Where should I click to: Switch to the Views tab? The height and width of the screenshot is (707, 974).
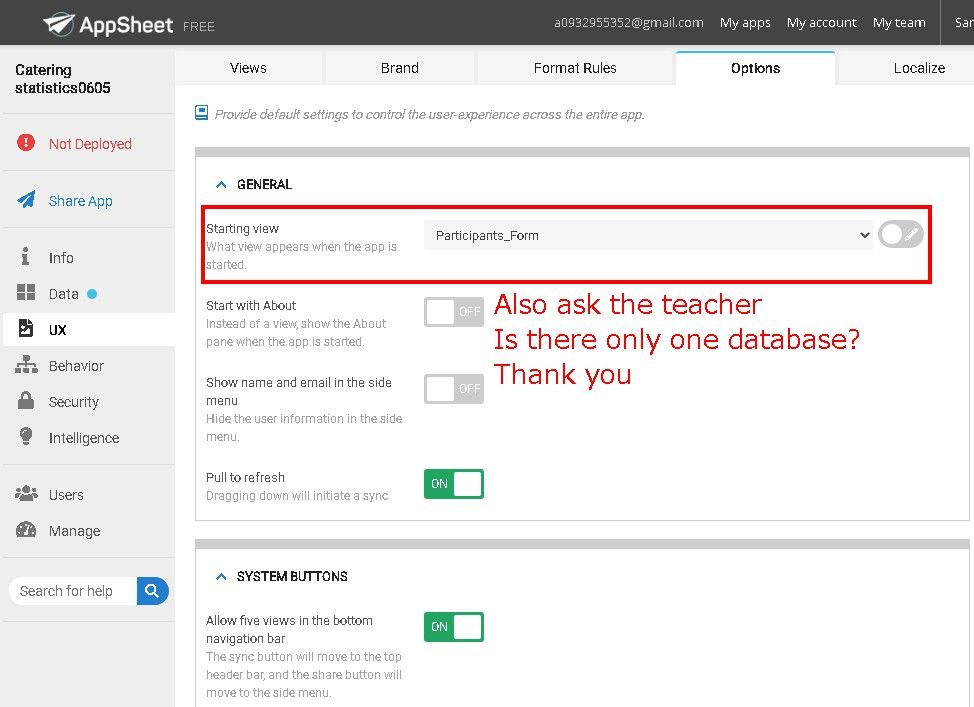(248, 68)
